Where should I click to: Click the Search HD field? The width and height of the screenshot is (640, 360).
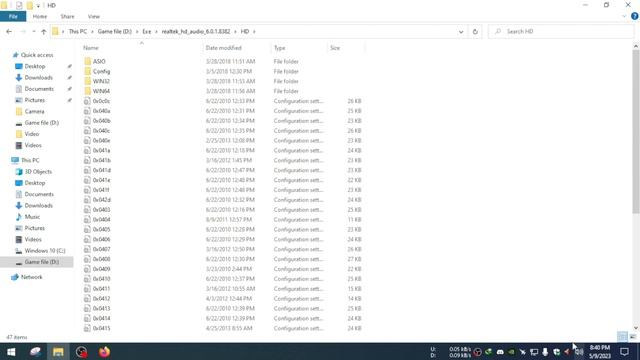click(561, 31)
